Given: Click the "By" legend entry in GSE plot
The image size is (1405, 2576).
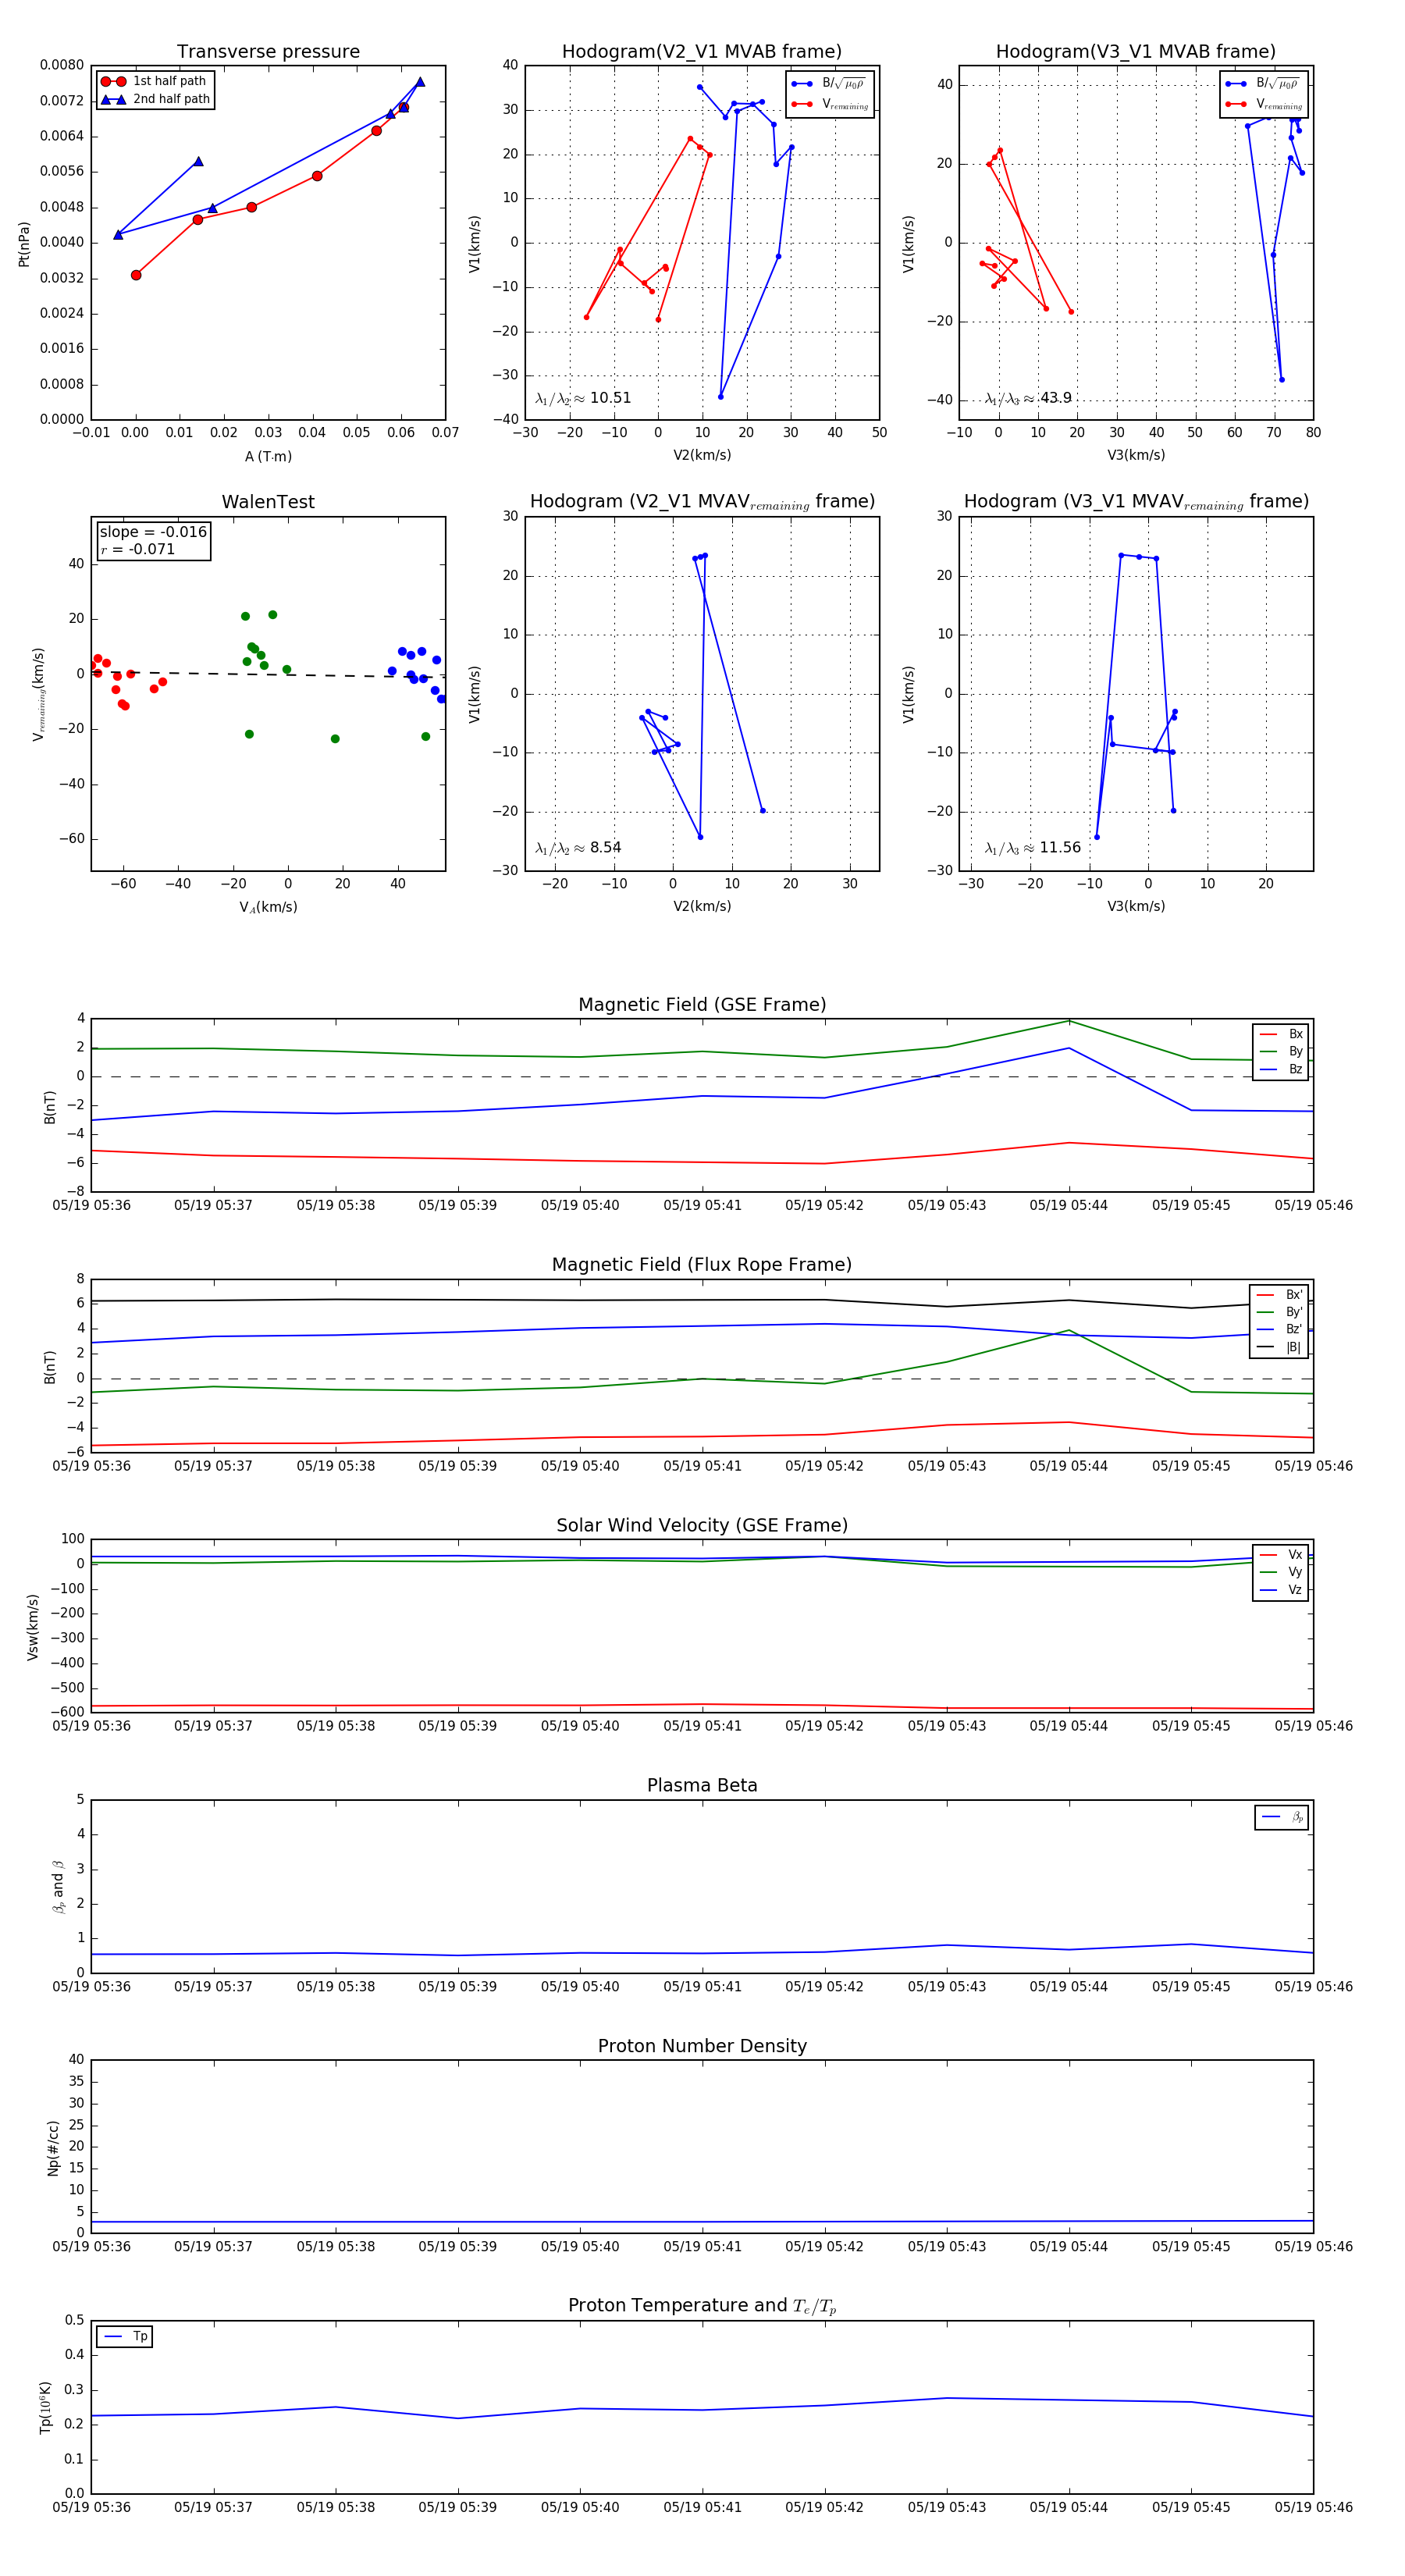Looking at the screenshot, I should pyautogui.click(x=1281, y=1051).
